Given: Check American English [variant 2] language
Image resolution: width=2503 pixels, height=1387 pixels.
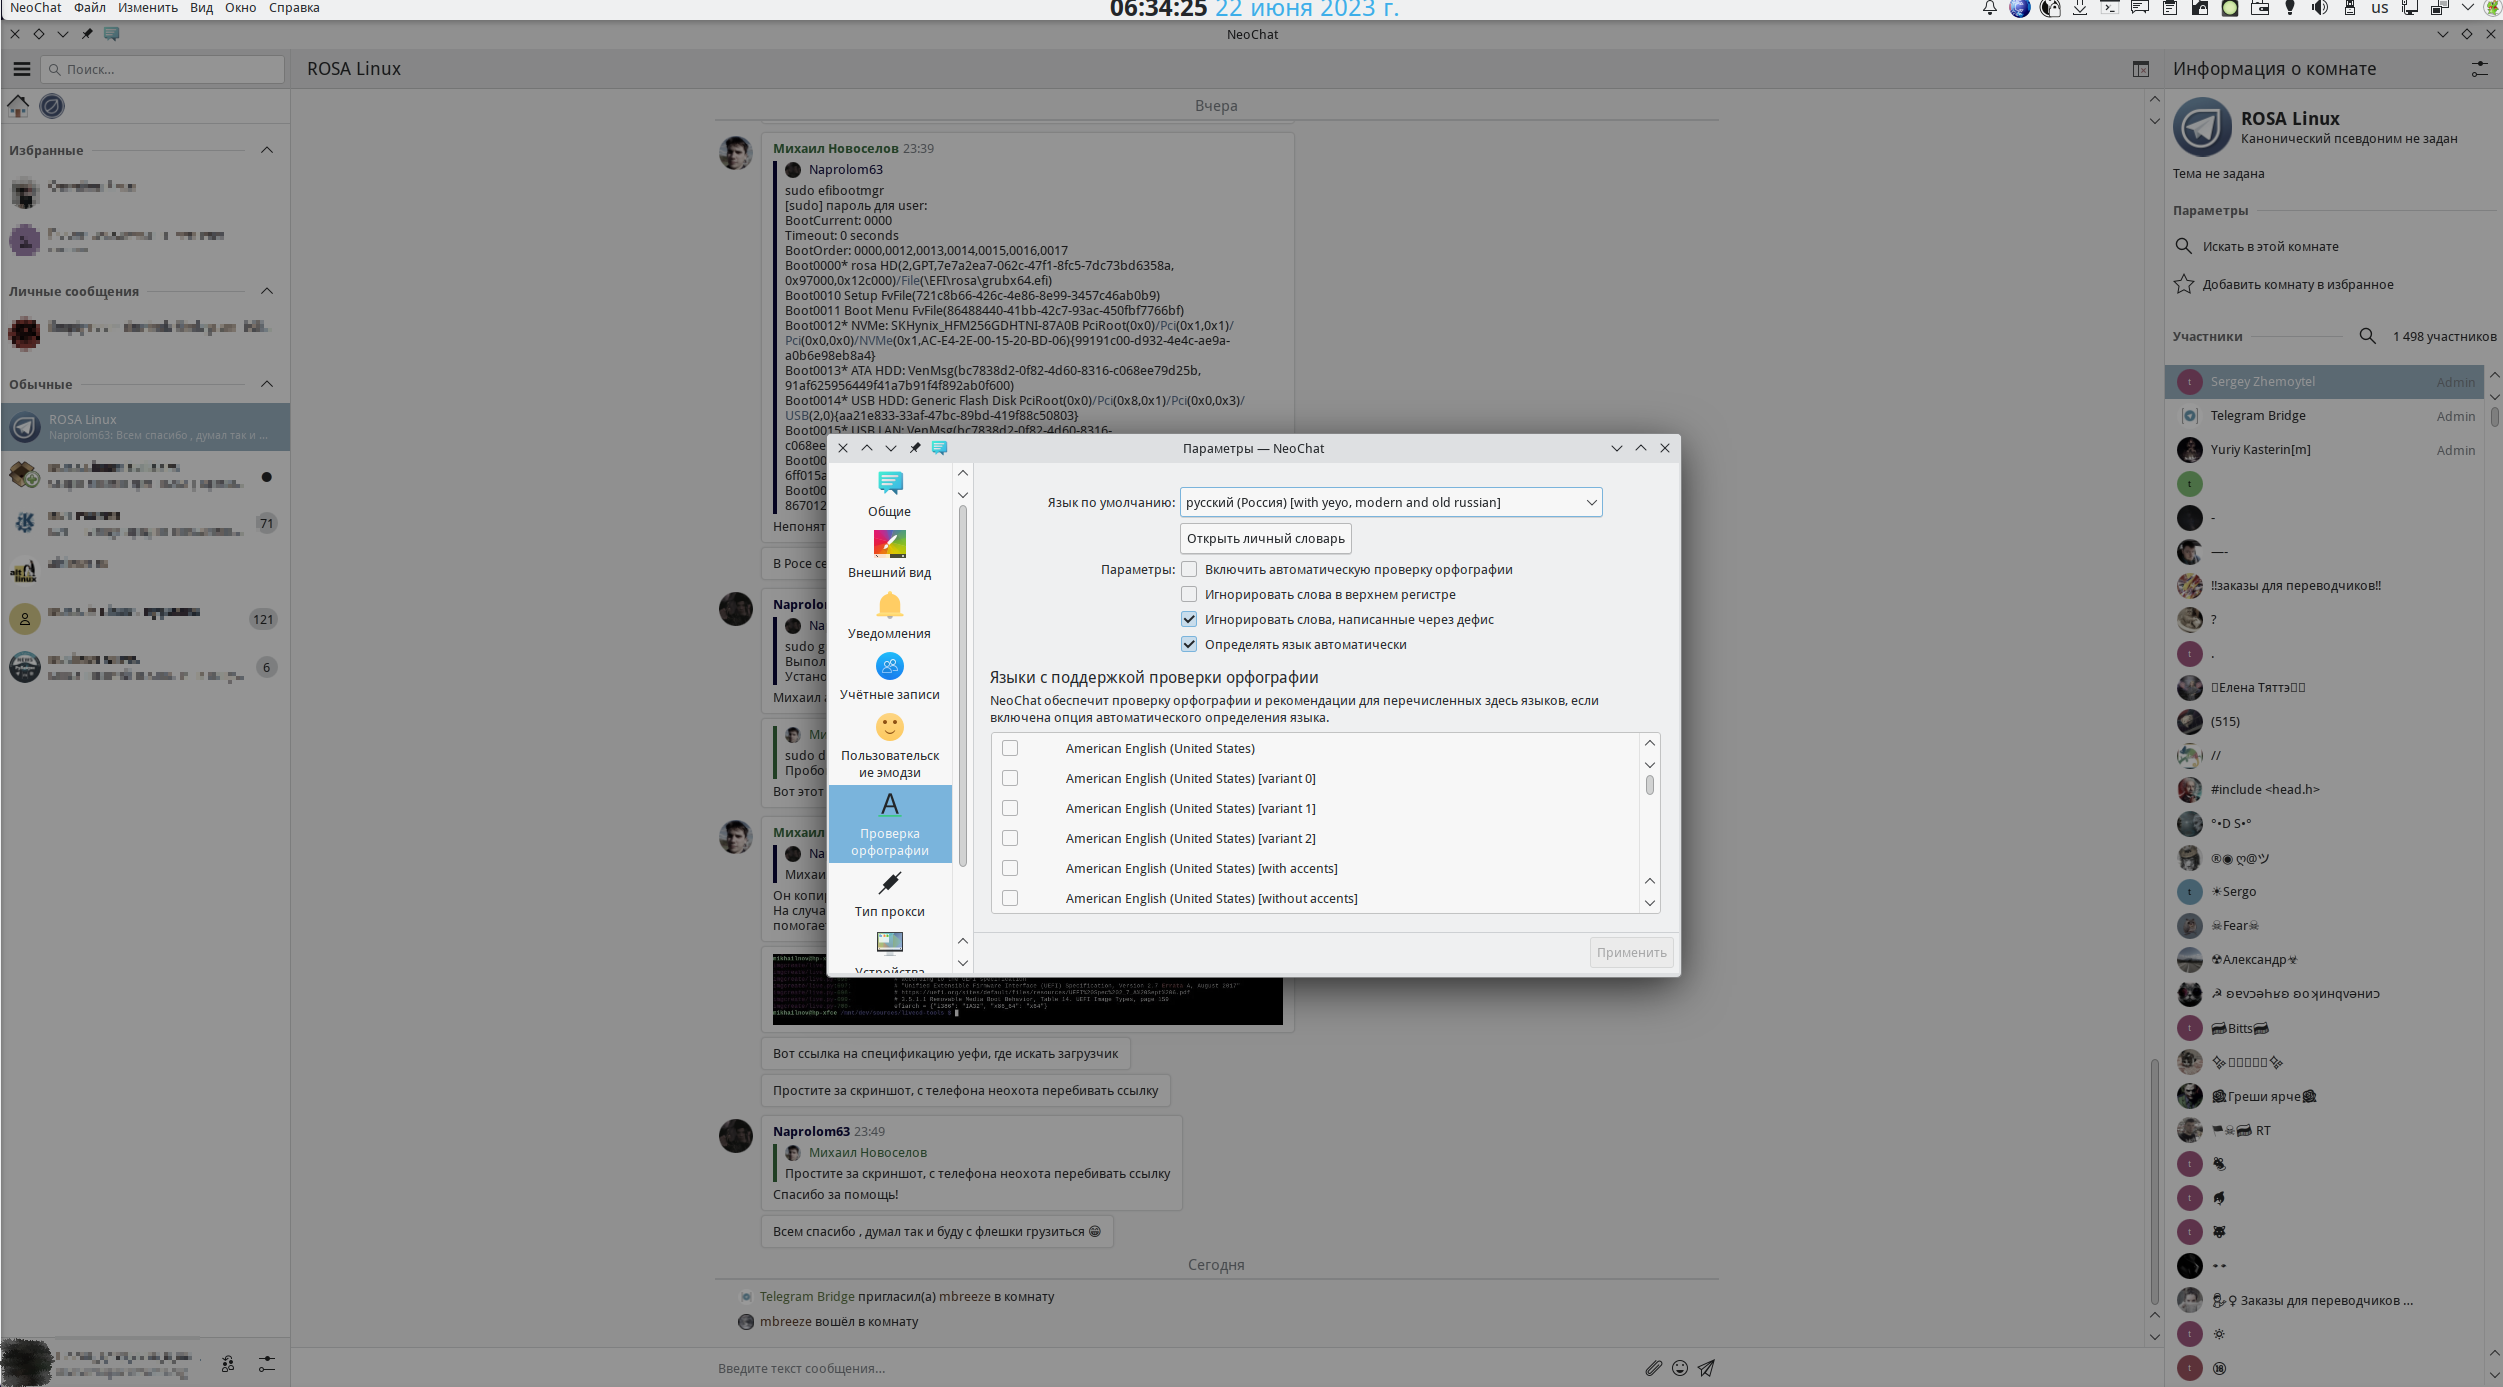Looking at the screenshot, I should pos(1010,838).
